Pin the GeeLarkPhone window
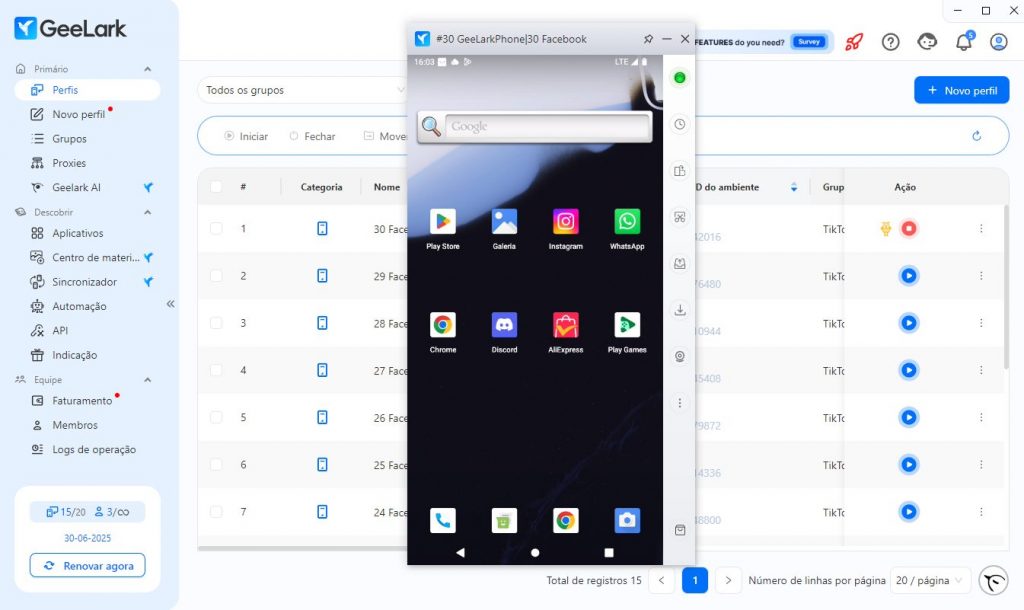The image size is (1024, 610). 648,39
